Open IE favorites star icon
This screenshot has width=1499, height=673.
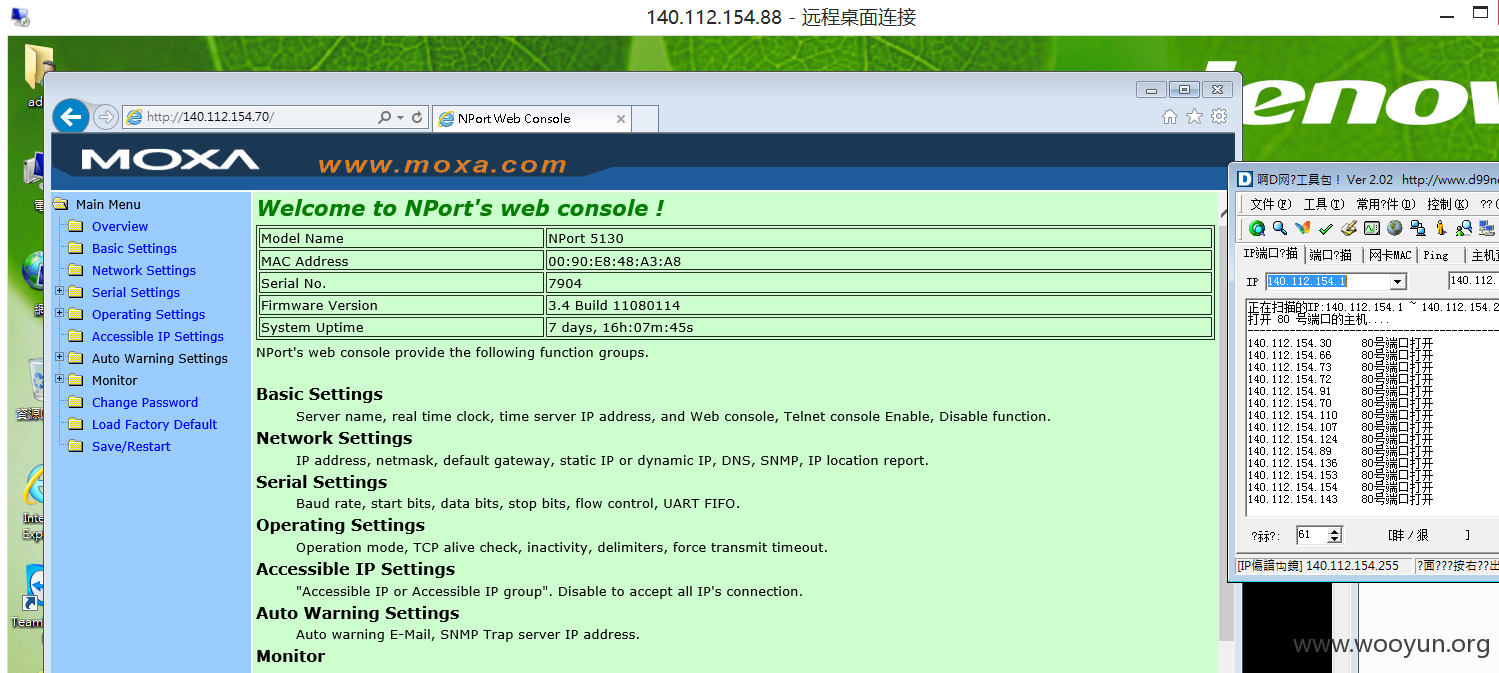(1194, 117)
